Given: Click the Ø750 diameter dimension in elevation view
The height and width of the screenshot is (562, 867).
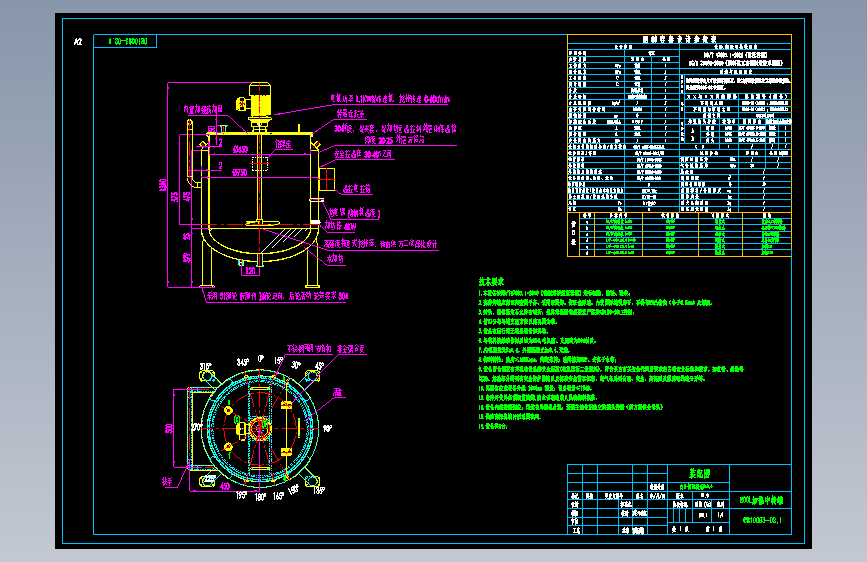Looking at the screenshot, I should point(239,173).
